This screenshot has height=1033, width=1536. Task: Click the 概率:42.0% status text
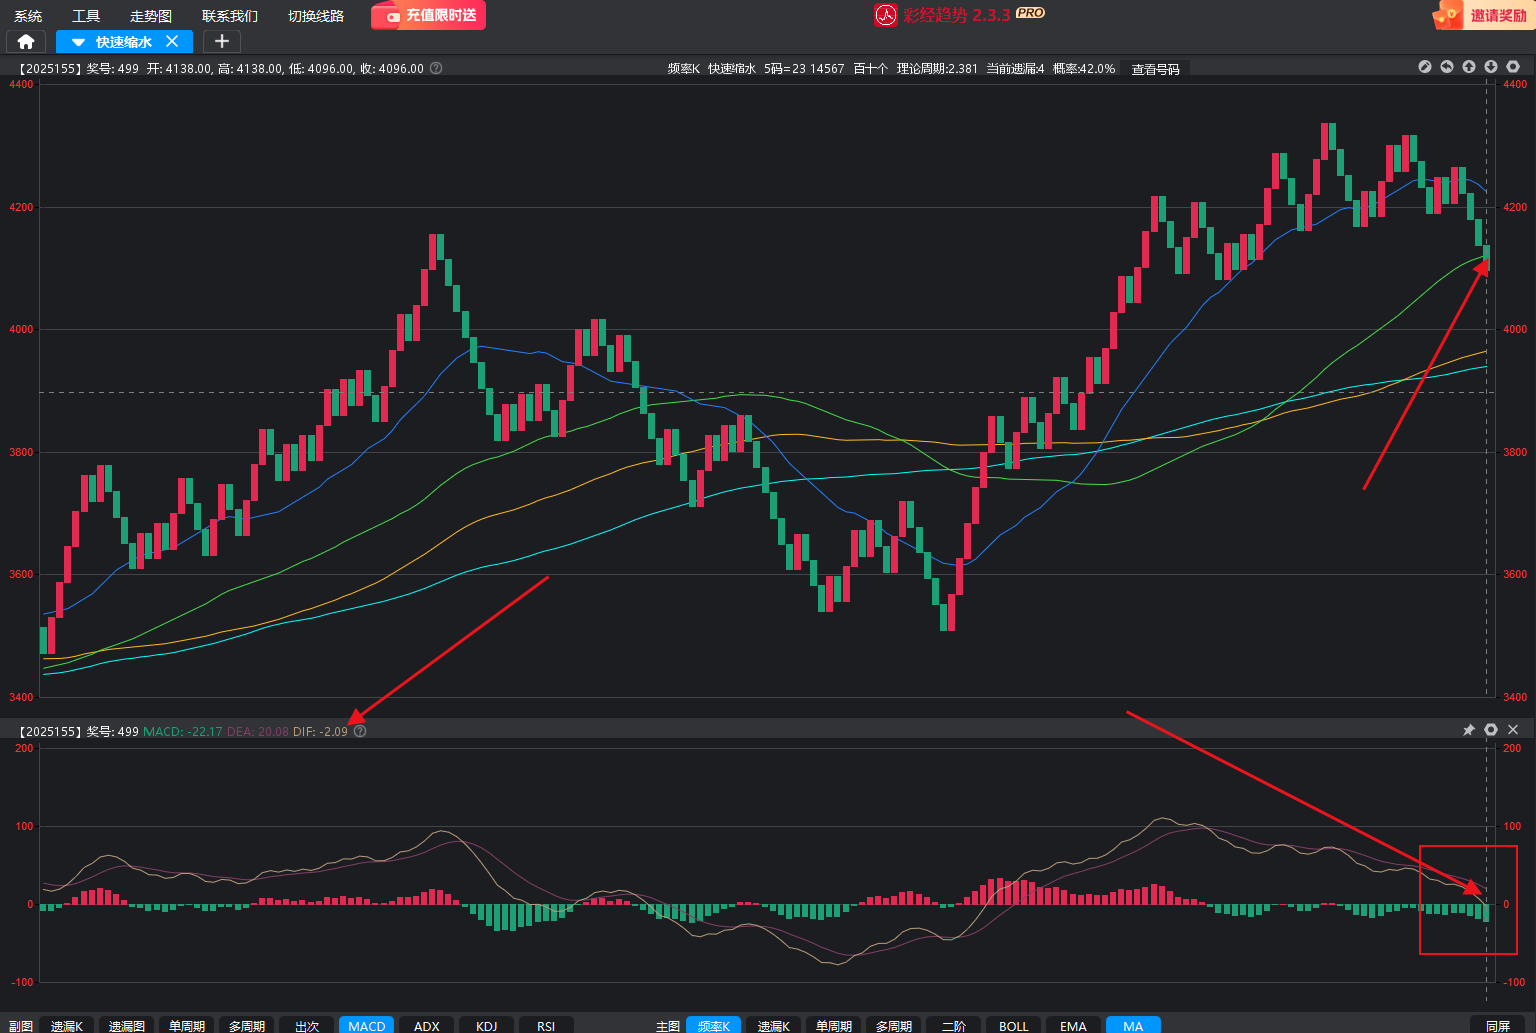(1084, 69)
